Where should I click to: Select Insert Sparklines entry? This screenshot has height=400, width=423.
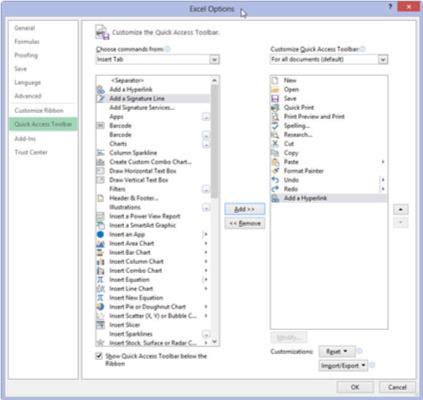click(x=153, y=334)
